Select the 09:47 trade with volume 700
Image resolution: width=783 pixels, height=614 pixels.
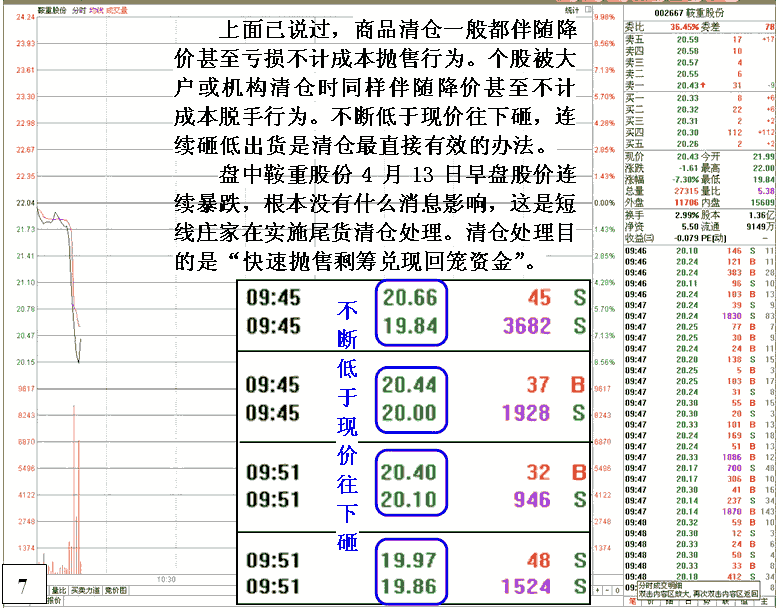pyautogui.click(x=699, y=468)
